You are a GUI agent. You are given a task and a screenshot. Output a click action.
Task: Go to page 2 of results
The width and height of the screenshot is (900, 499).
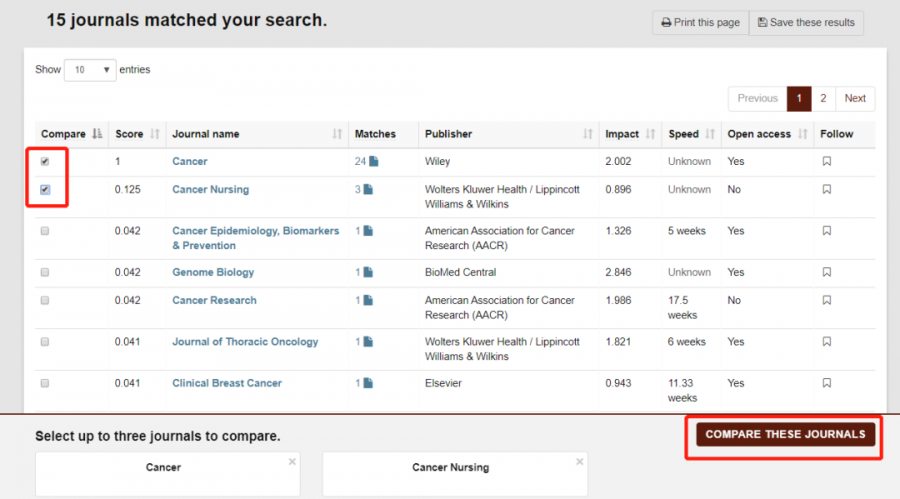pyautogui.click(x=823, y=98)
